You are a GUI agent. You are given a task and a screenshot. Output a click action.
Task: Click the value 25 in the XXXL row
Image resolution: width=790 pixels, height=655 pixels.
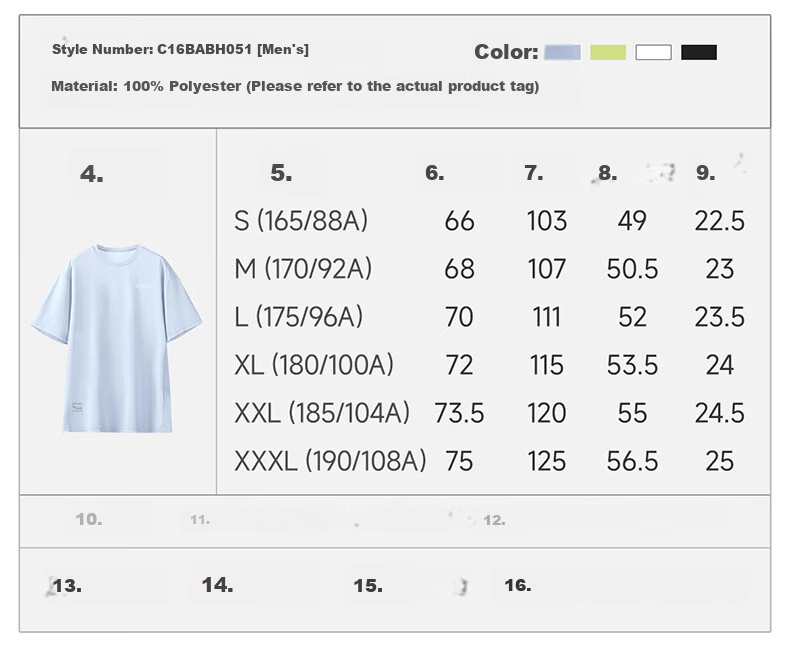719,462
